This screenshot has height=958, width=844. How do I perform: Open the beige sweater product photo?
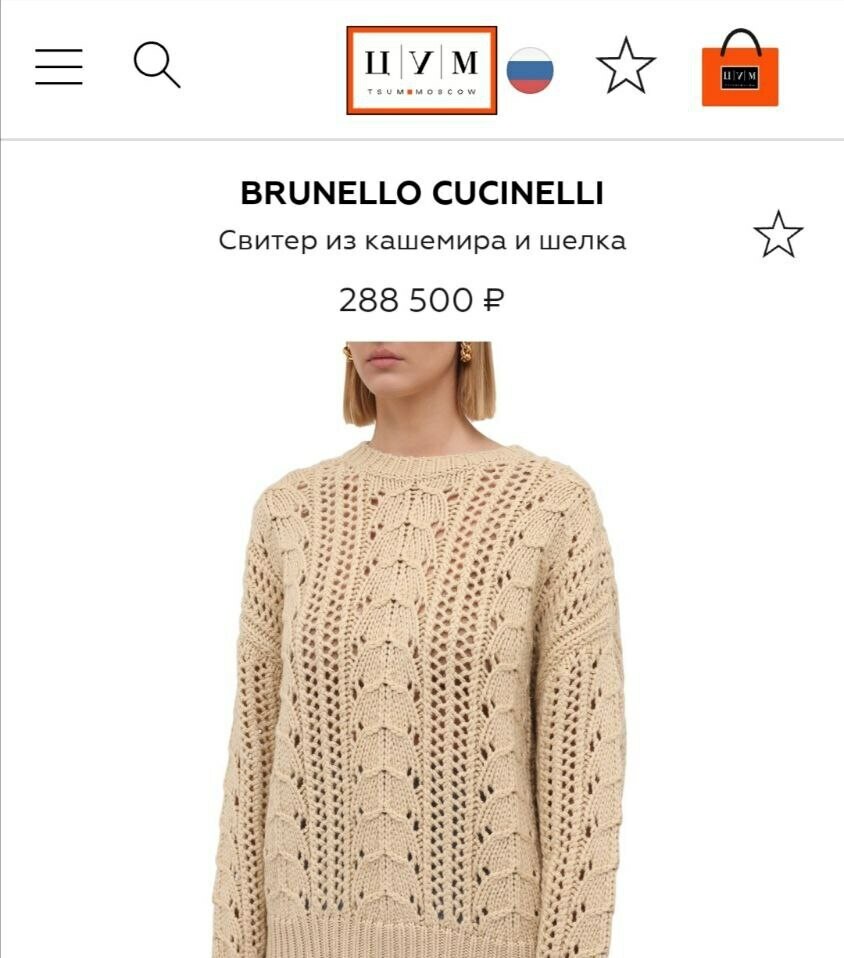tap(422, 649)
